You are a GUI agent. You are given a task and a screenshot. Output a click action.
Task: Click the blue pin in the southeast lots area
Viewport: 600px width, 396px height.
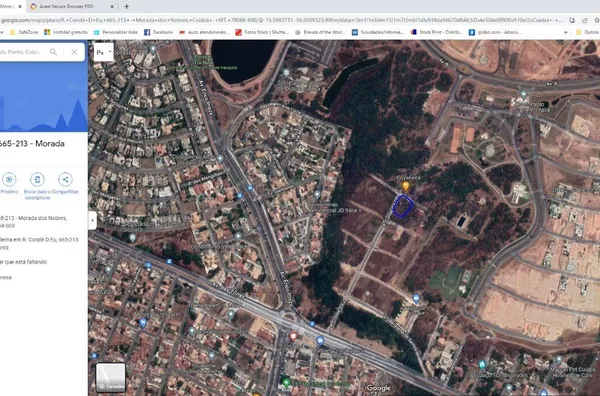coord(416,298)
